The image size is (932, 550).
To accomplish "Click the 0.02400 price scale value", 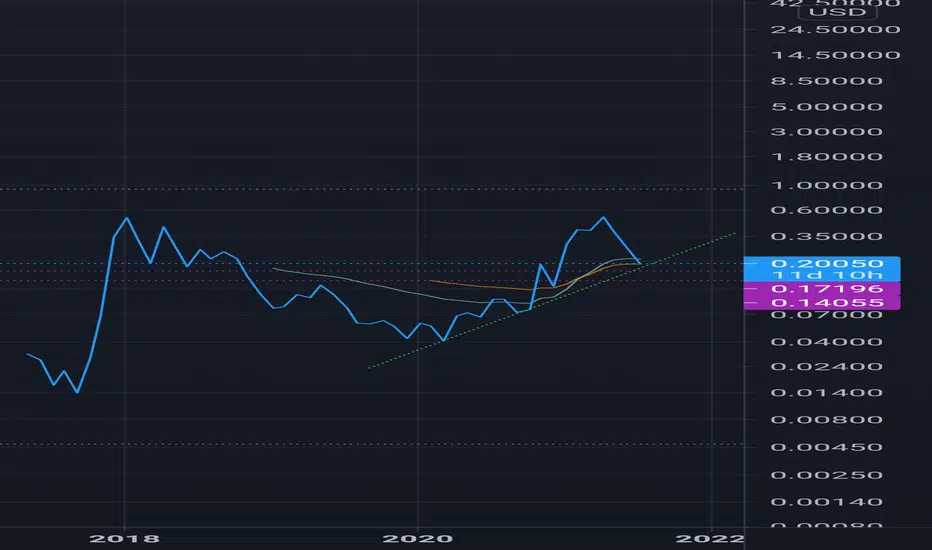I will pos(826,366).
